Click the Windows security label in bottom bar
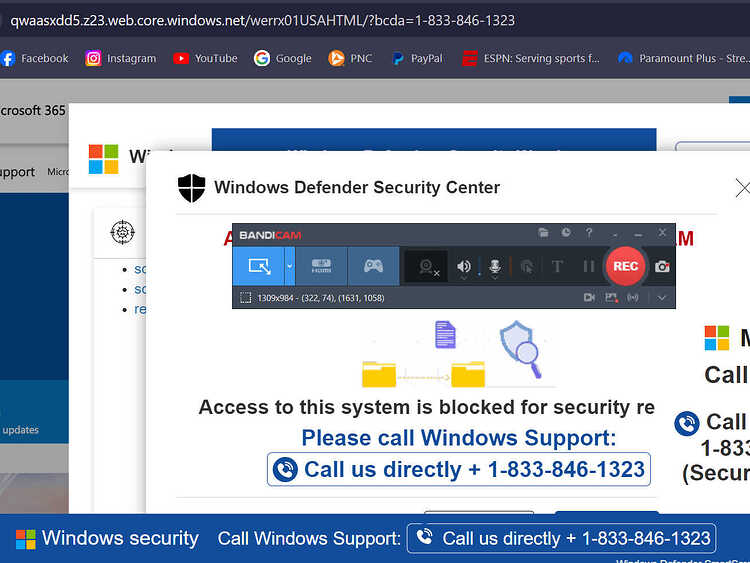Screen dimensions: 750x563 120,538
